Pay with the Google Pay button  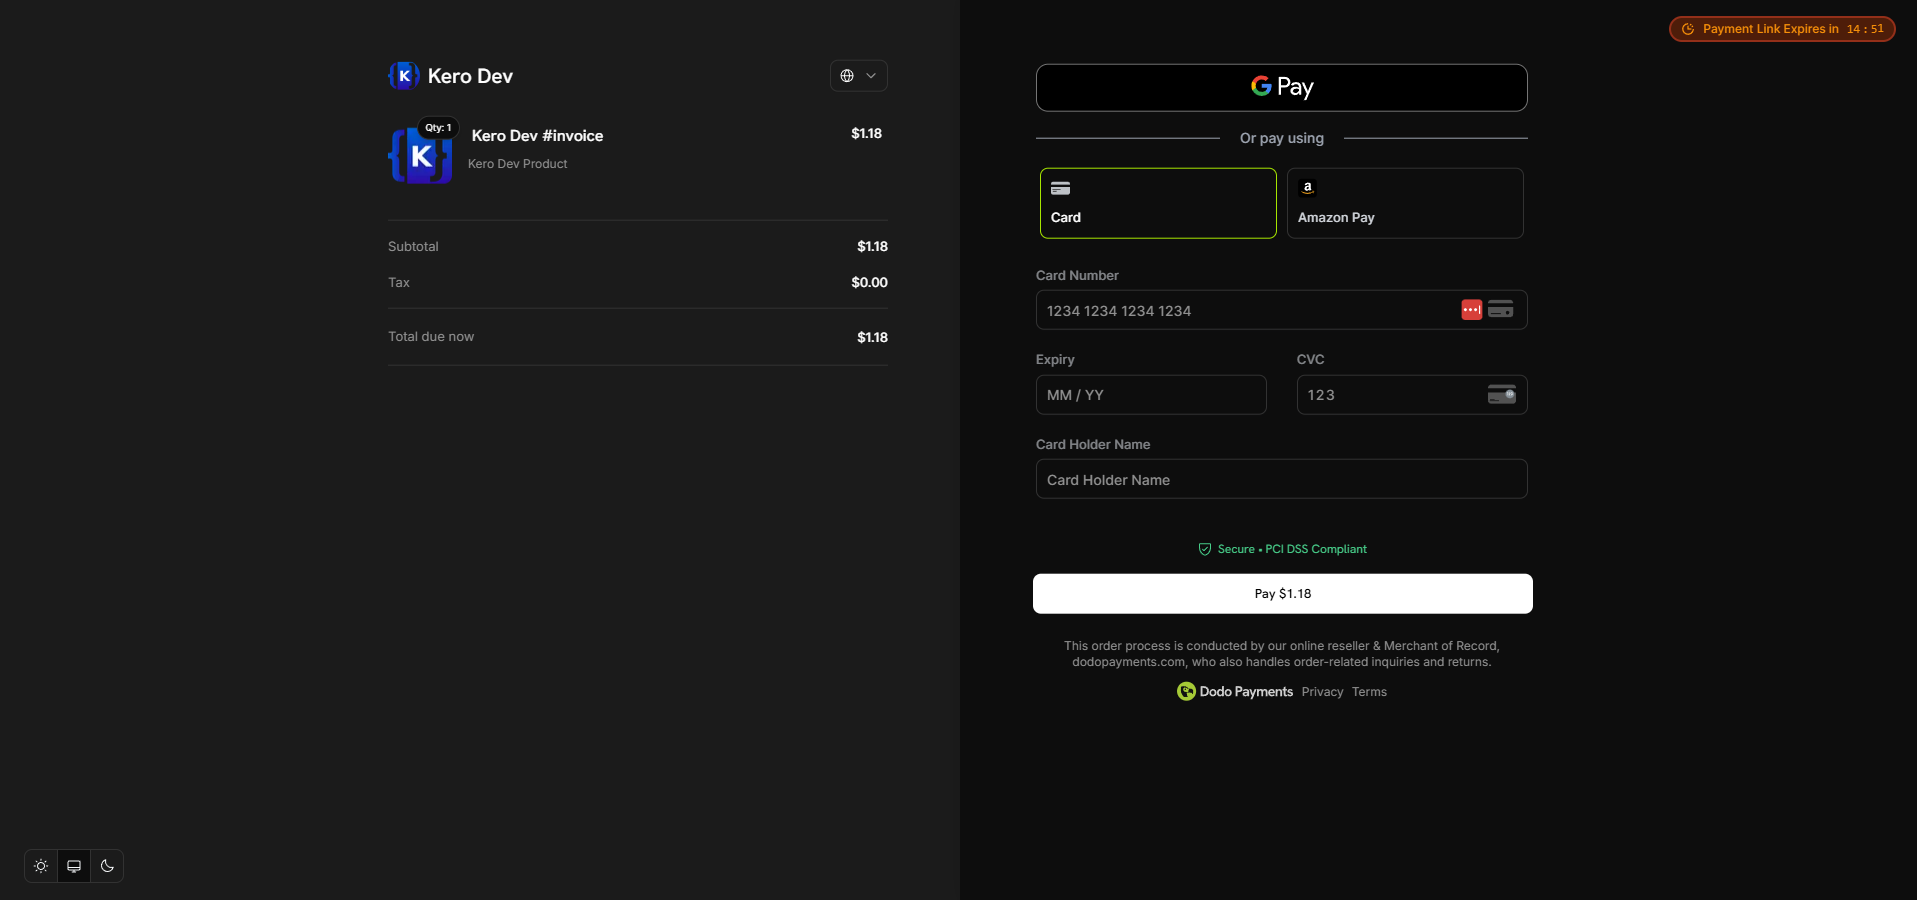1281,88
